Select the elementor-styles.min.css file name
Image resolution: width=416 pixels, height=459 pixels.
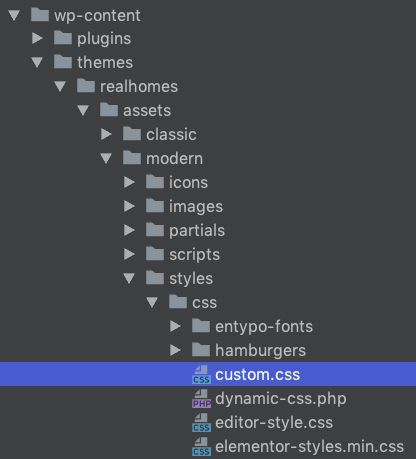tap(309, 447)
